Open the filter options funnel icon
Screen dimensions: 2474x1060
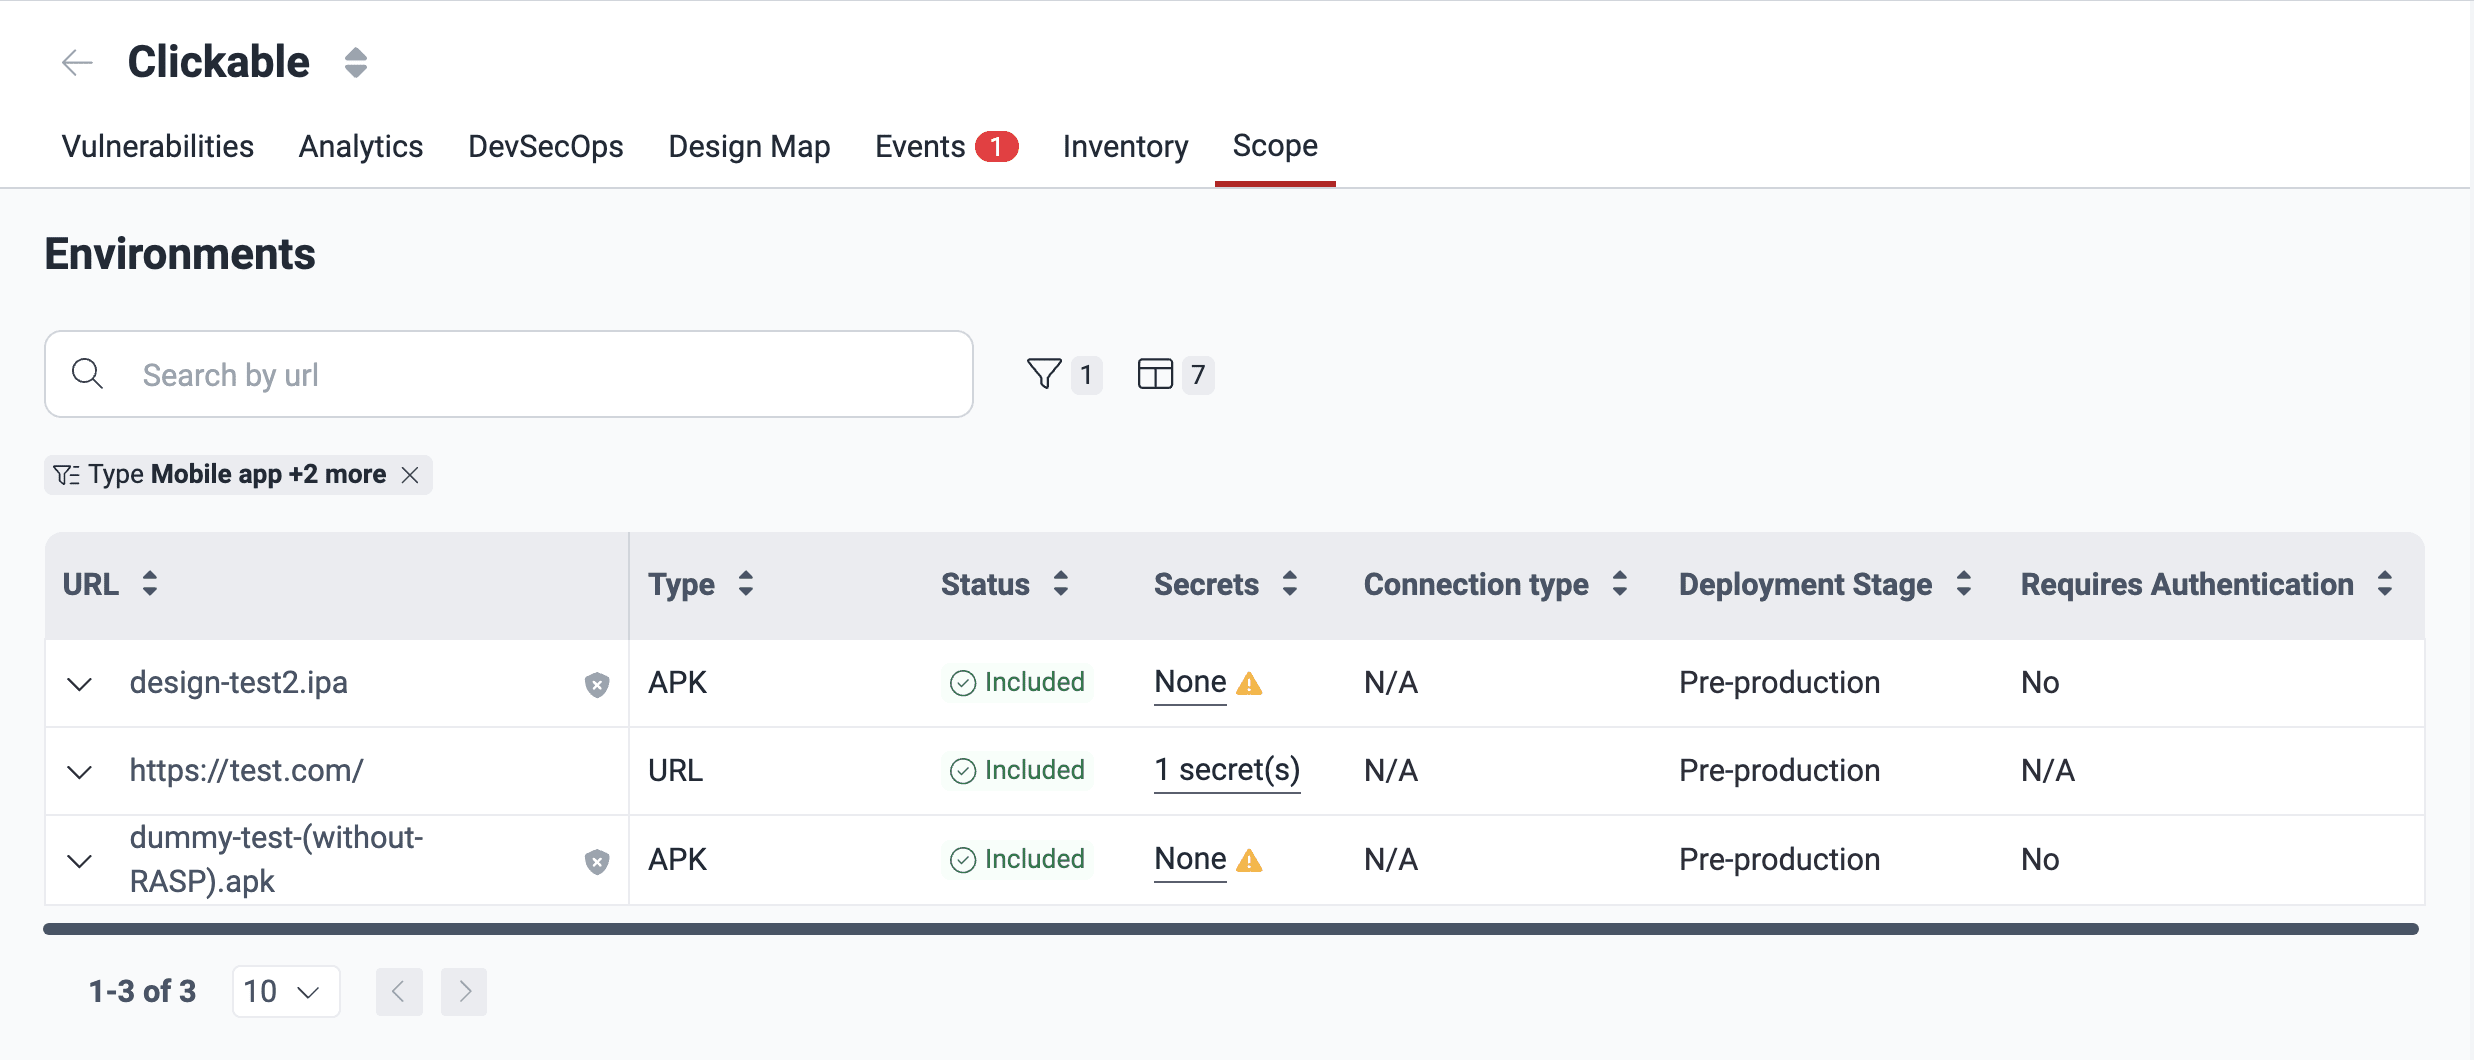(x=1043, y=373)
